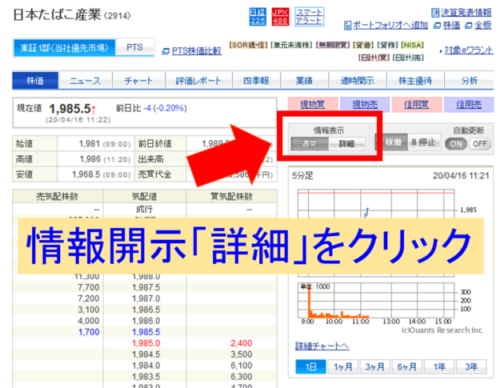This screenshot has width=500, height=388.
Task: Open 評価レポート tab
Action: (199, 81)
